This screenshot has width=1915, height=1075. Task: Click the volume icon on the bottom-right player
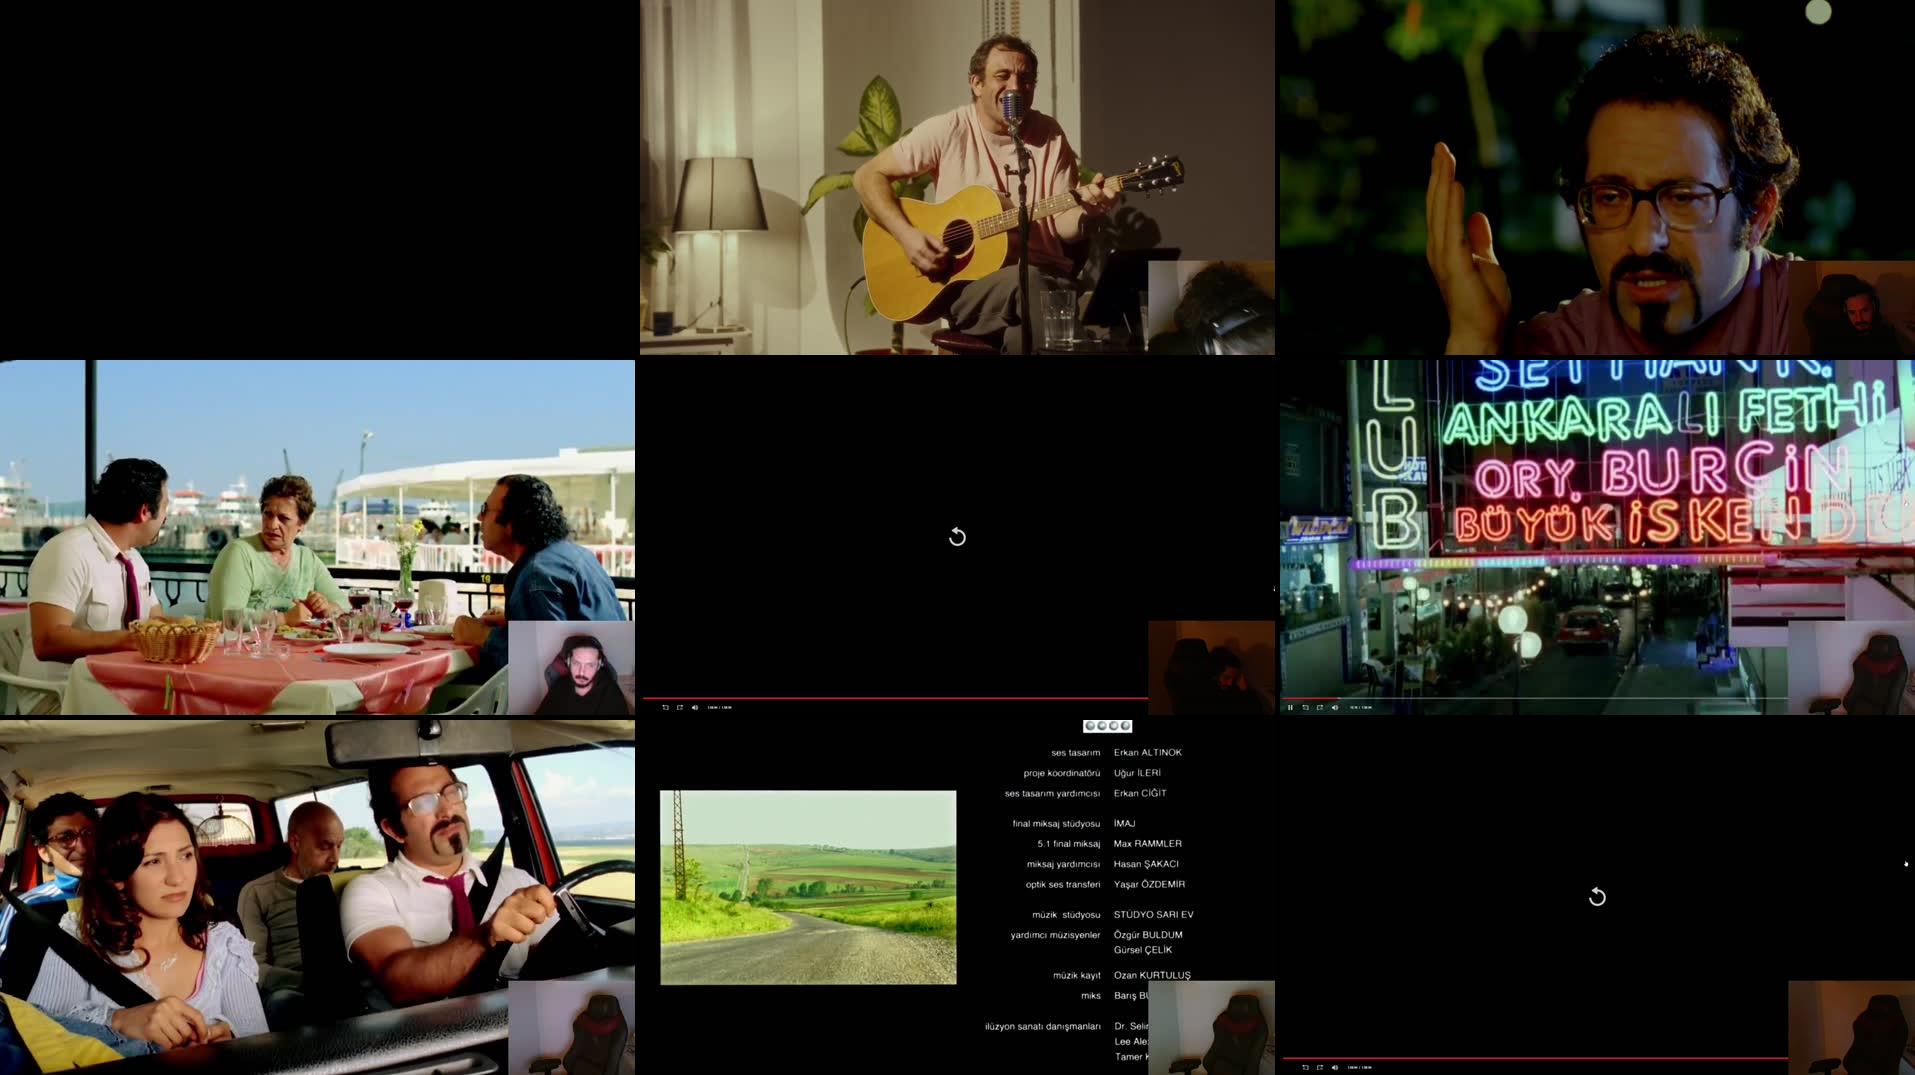tap(1335, 1067)
